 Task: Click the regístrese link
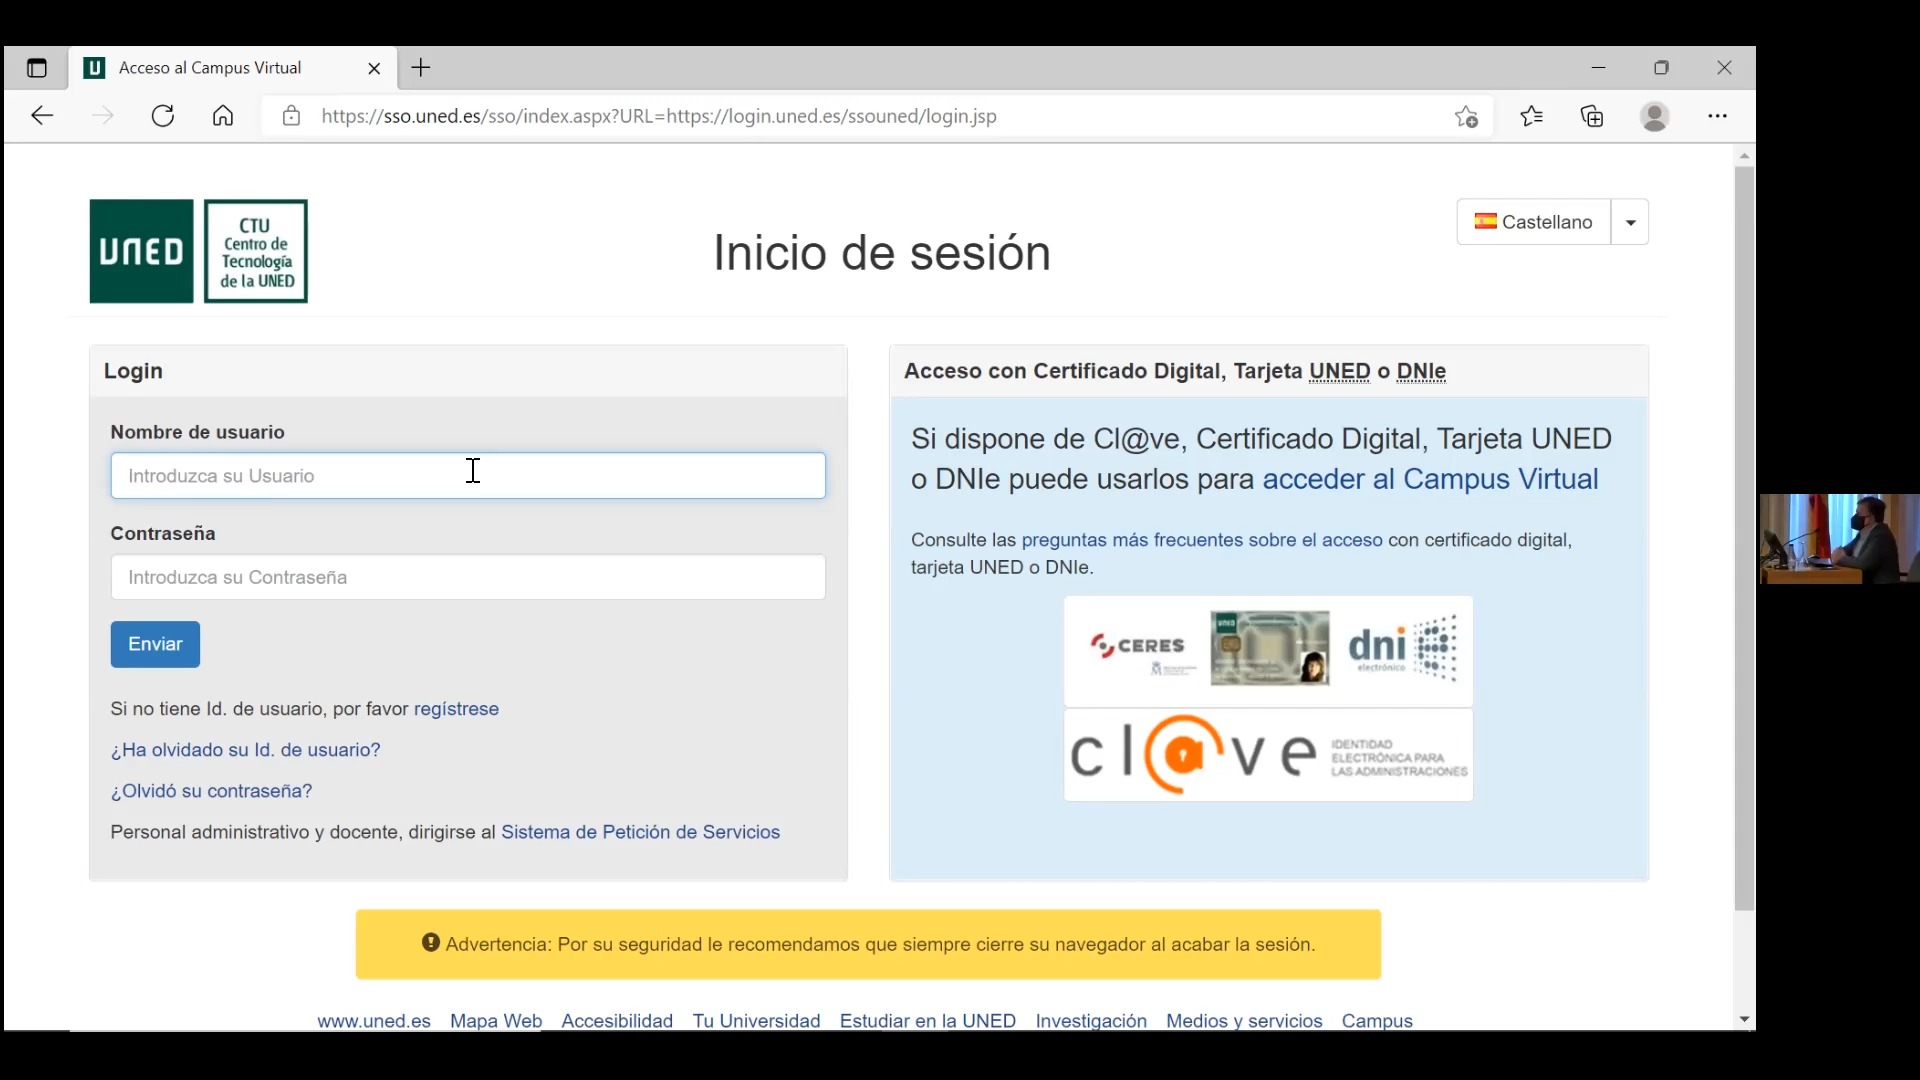(456, 709)
